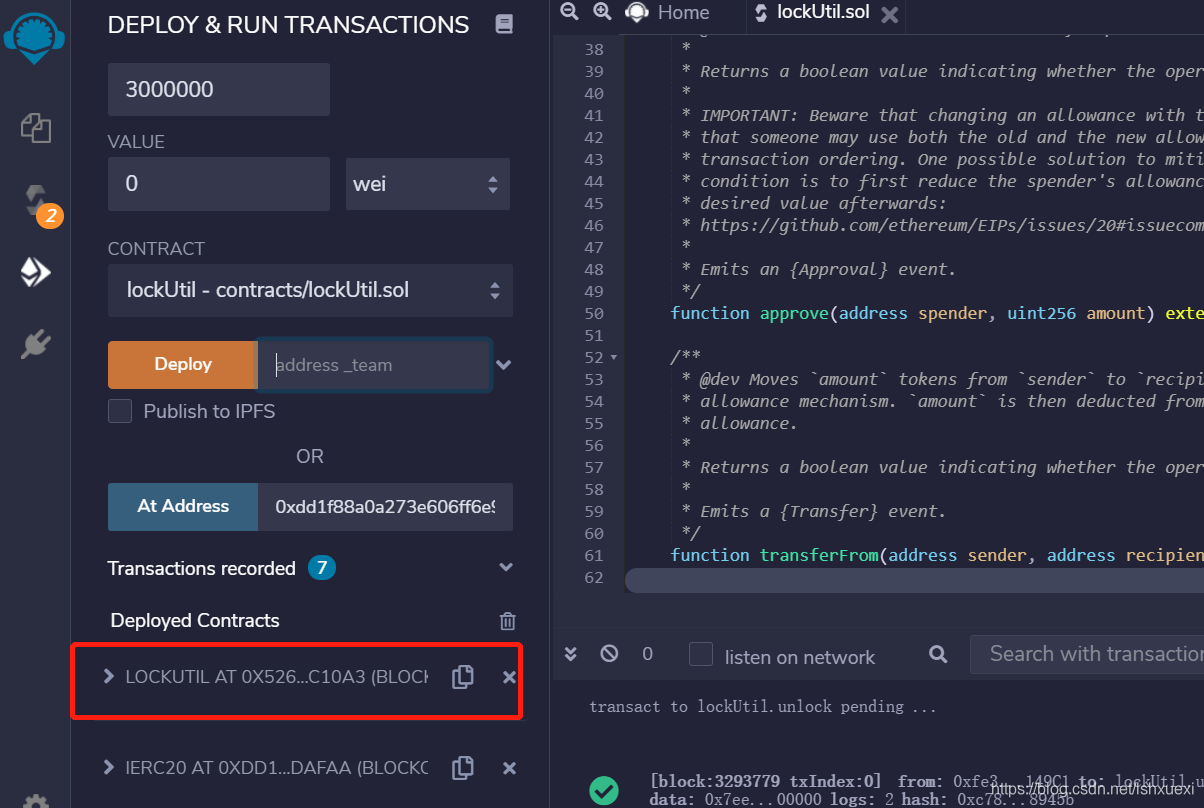This screenshot has width=1204, height=808.
Task: Focus Search with transaction hash field
Action: click(1087, 654)
